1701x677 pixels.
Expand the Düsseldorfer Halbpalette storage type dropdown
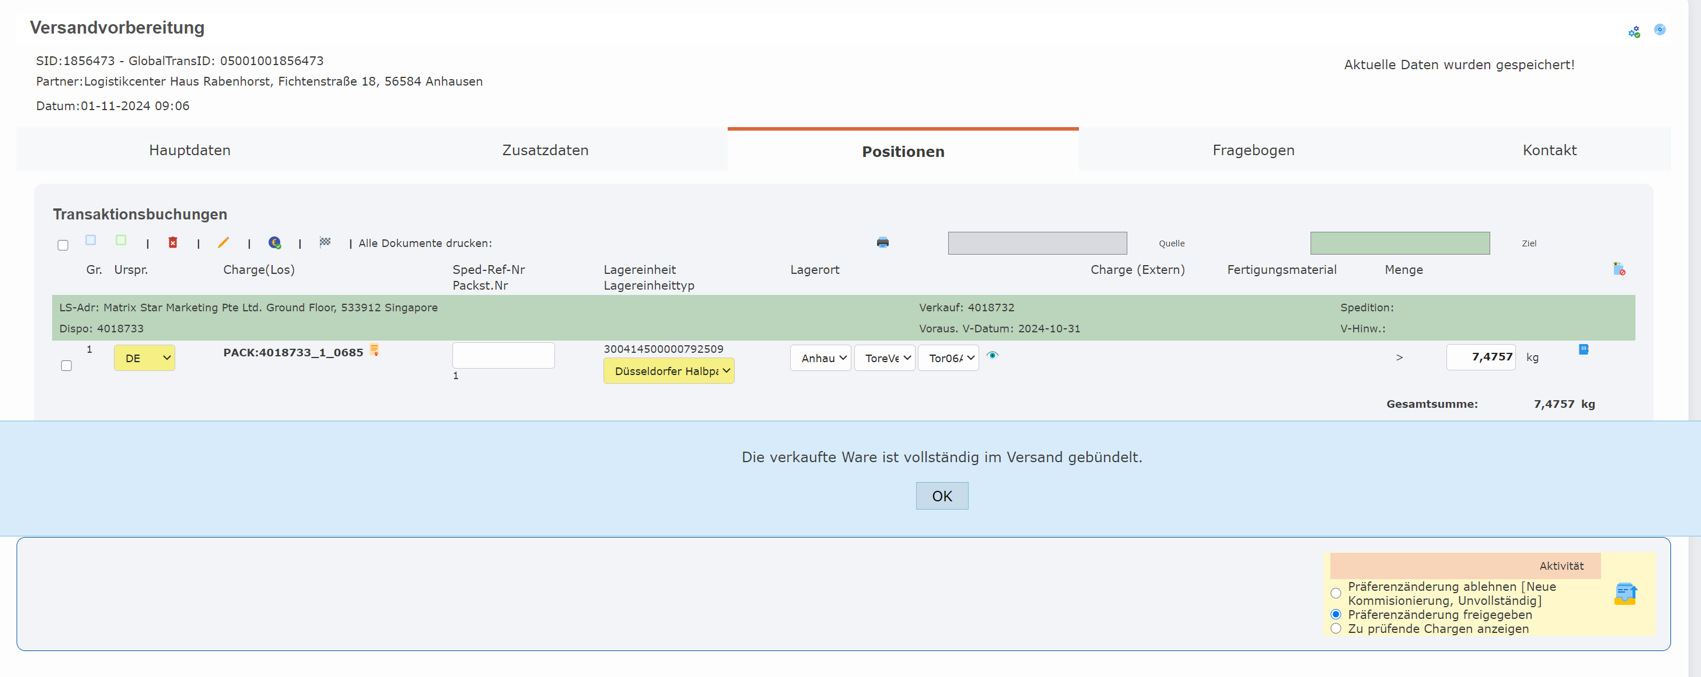click(668, 371)
